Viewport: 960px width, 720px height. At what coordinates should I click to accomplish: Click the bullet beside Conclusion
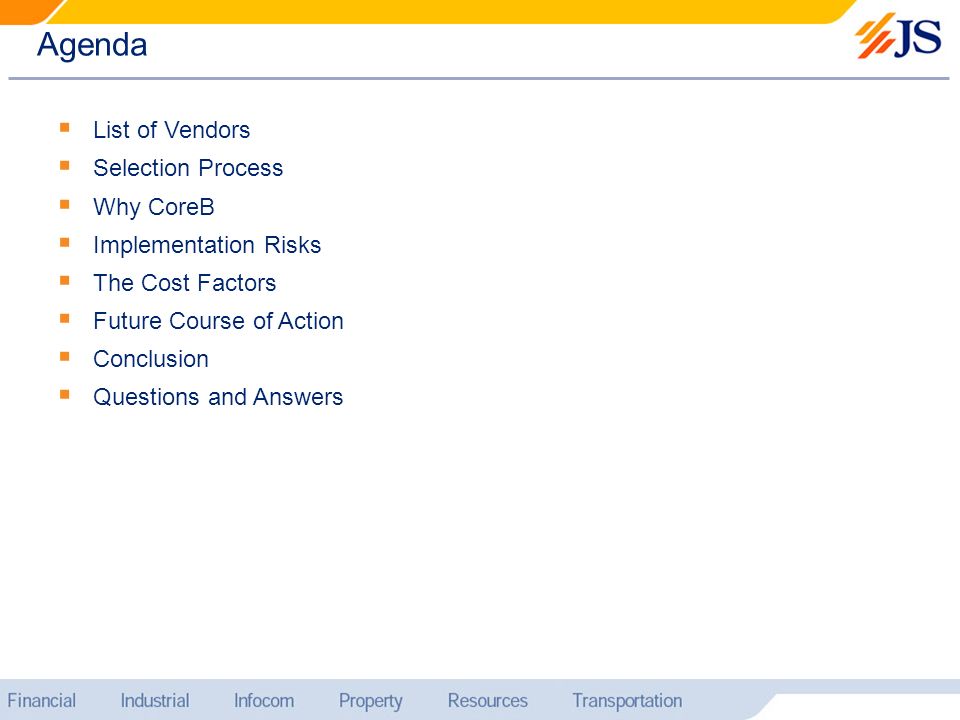pyautogui.click(x=65, y=356)
